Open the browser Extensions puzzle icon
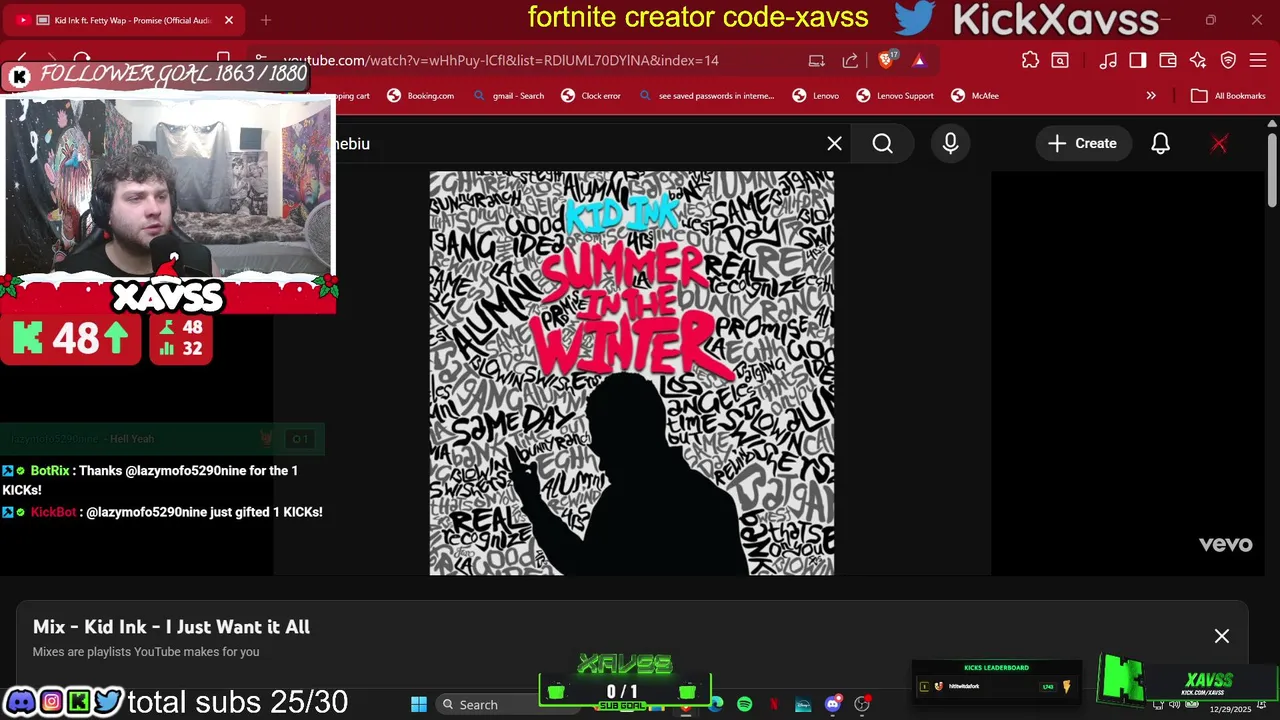1280x720 pixels. coord(1030,60)
